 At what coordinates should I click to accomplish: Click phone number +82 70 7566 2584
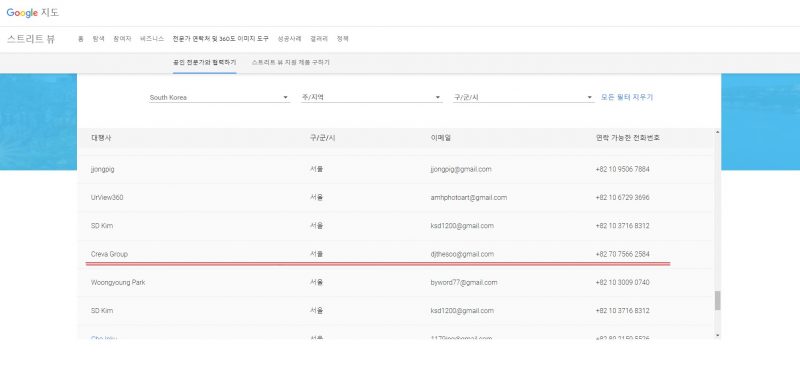pyautogui.click(x=622, y=254)
